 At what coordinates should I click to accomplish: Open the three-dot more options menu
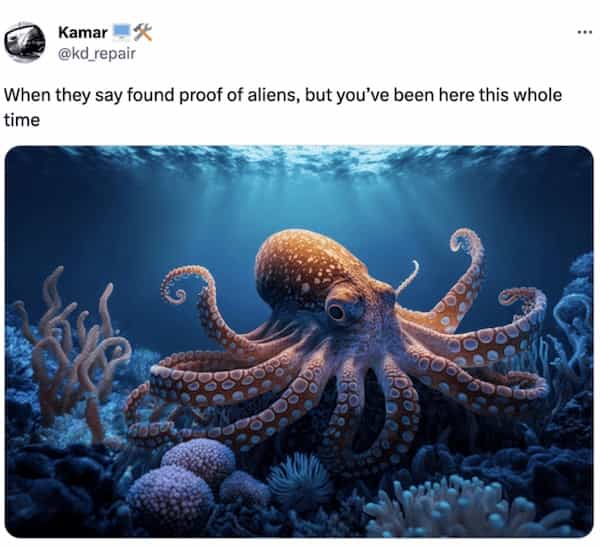click(x=585, y=33)
